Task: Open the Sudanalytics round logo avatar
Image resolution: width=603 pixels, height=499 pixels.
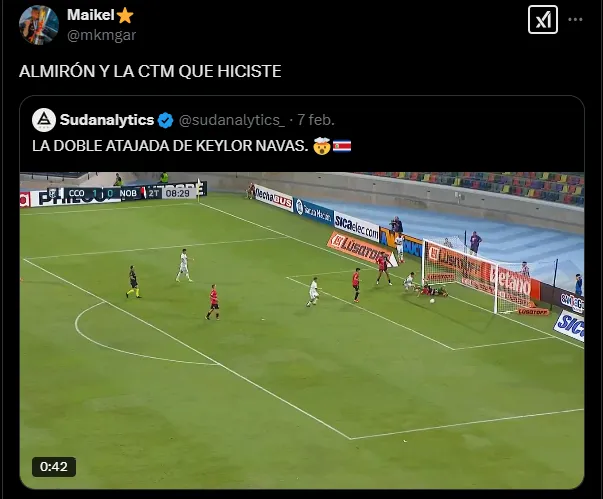Action: coord(44,120)
